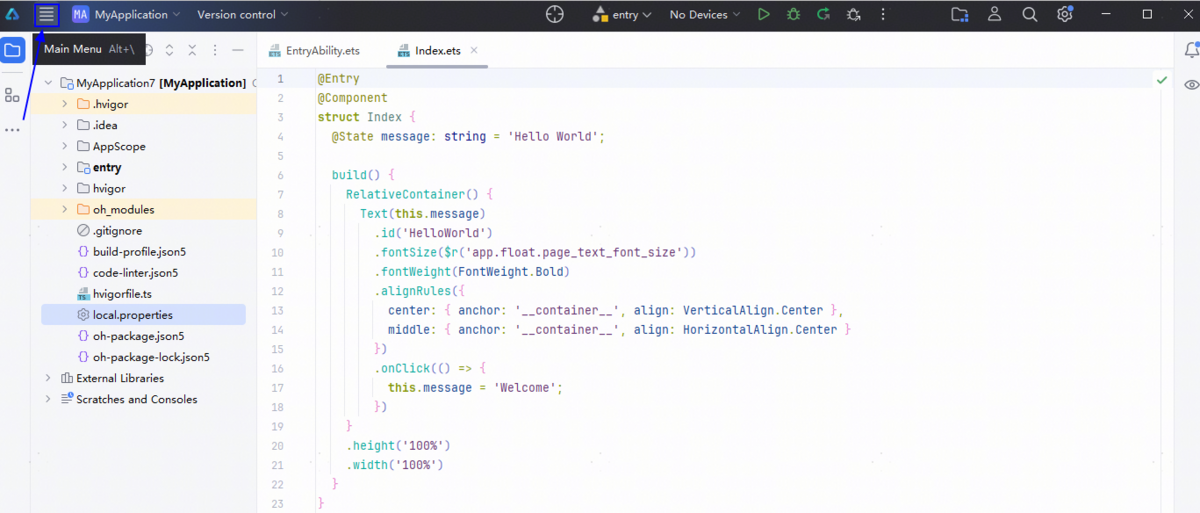Image resolution: width=1200 pixels, height=513 pixels.
Task: Open the settings gear in title bar
Action: pyautogui.click(x=1065, y=15)
